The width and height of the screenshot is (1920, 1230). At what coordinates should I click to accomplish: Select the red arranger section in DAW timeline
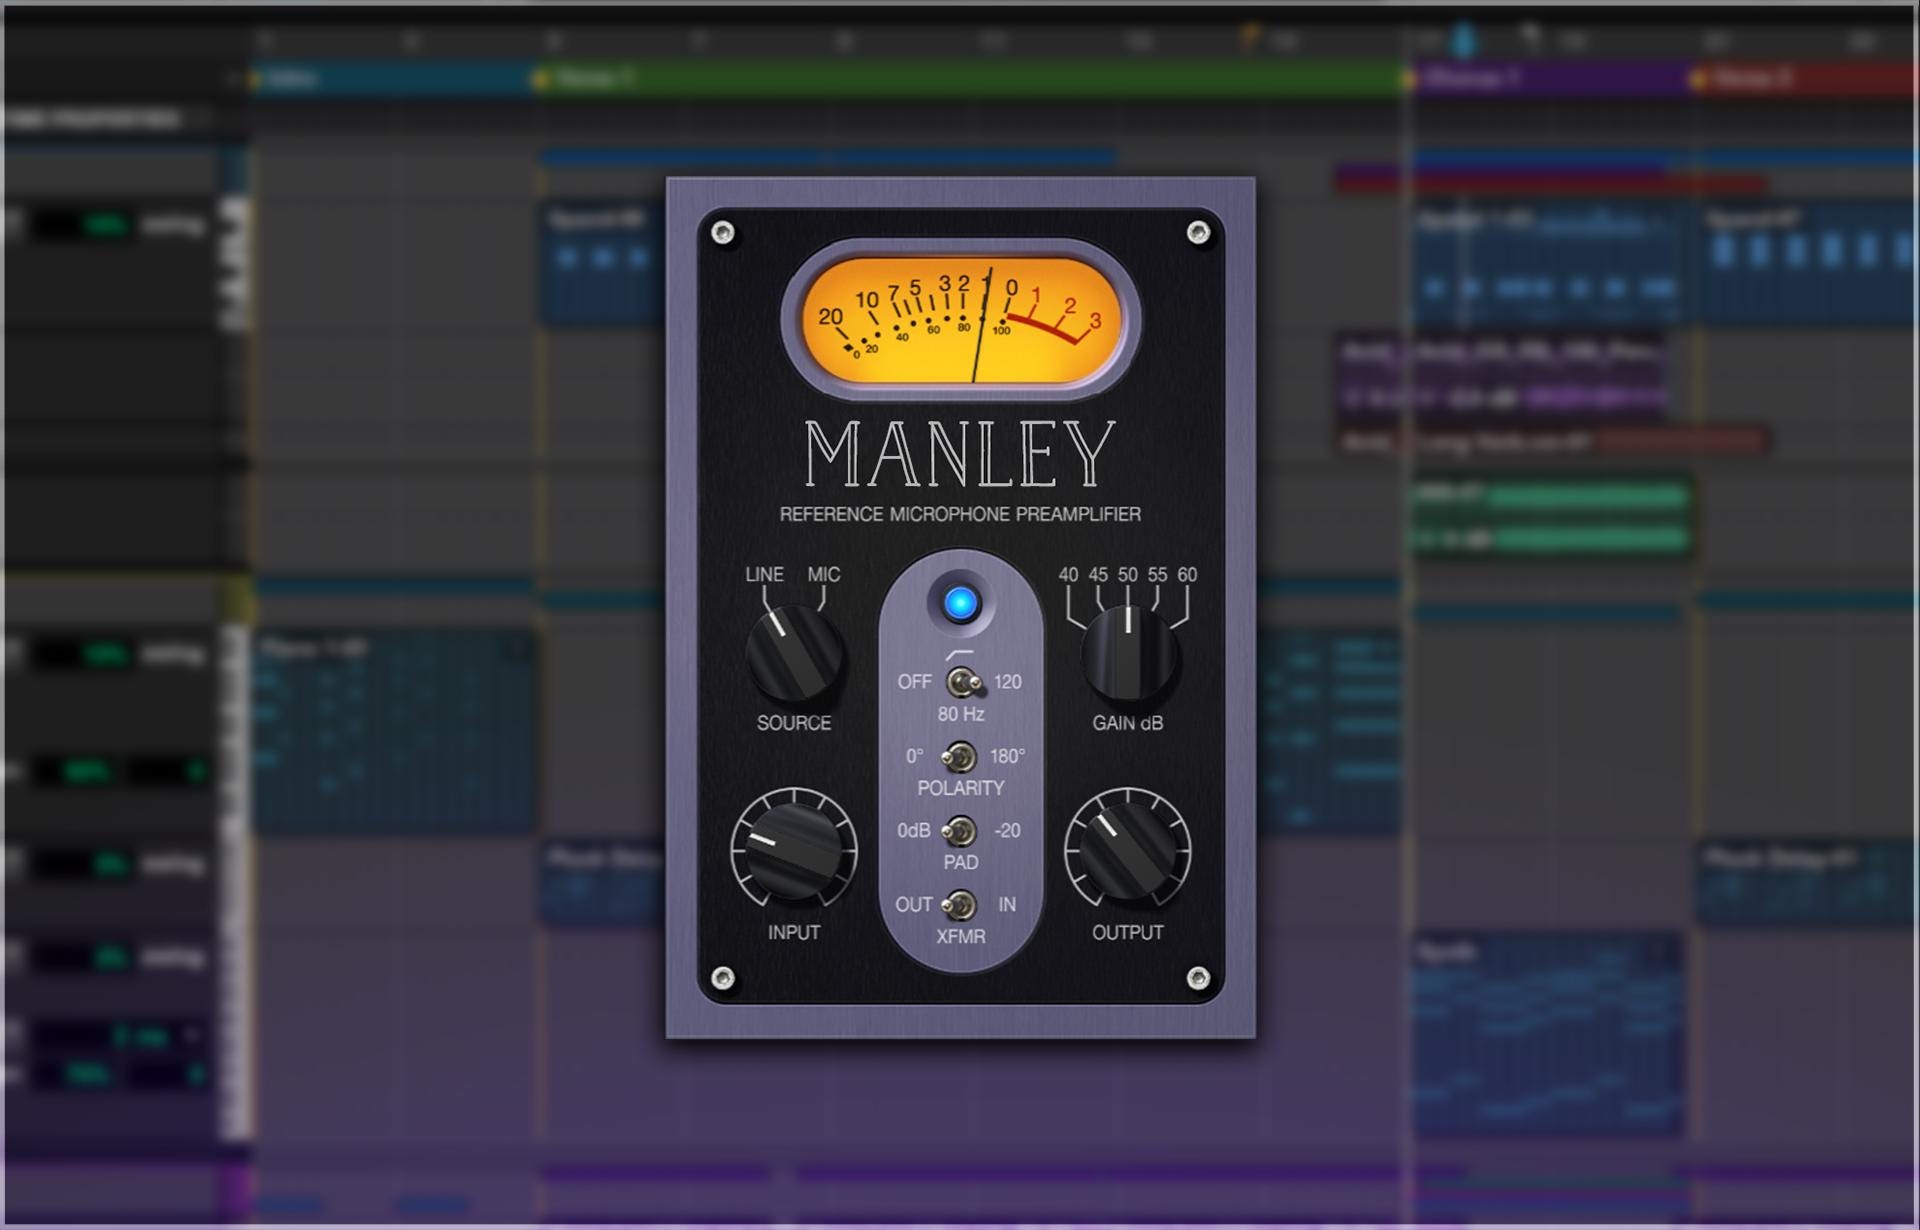[x=1806, y=79]
